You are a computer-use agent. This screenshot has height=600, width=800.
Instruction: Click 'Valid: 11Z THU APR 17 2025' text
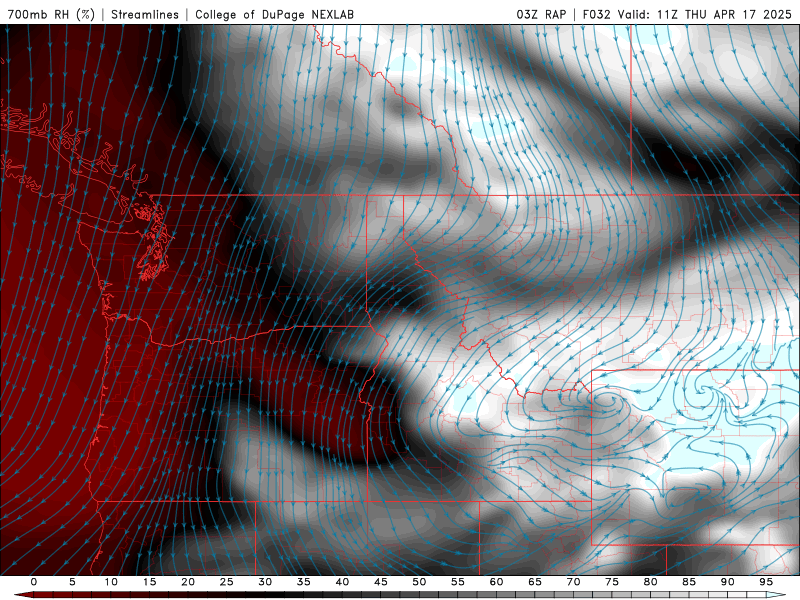(705, 14)
